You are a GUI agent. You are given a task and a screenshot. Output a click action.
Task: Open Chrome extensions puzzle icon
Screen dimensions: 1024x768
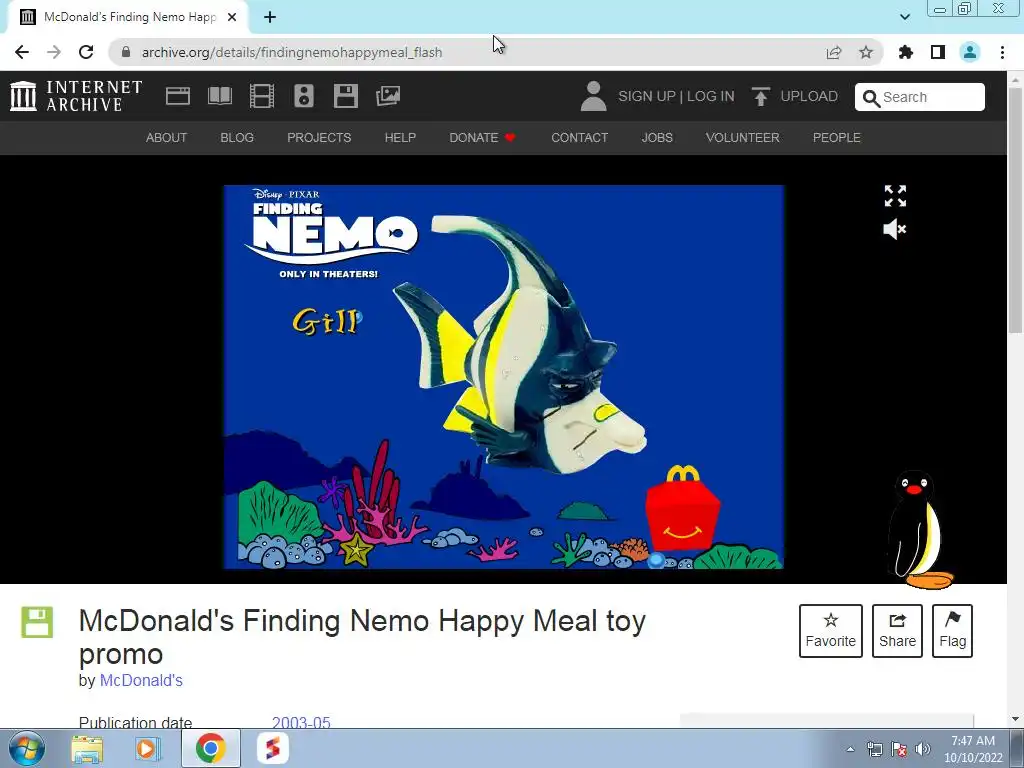pyautogui.click(x=906, y=52)
